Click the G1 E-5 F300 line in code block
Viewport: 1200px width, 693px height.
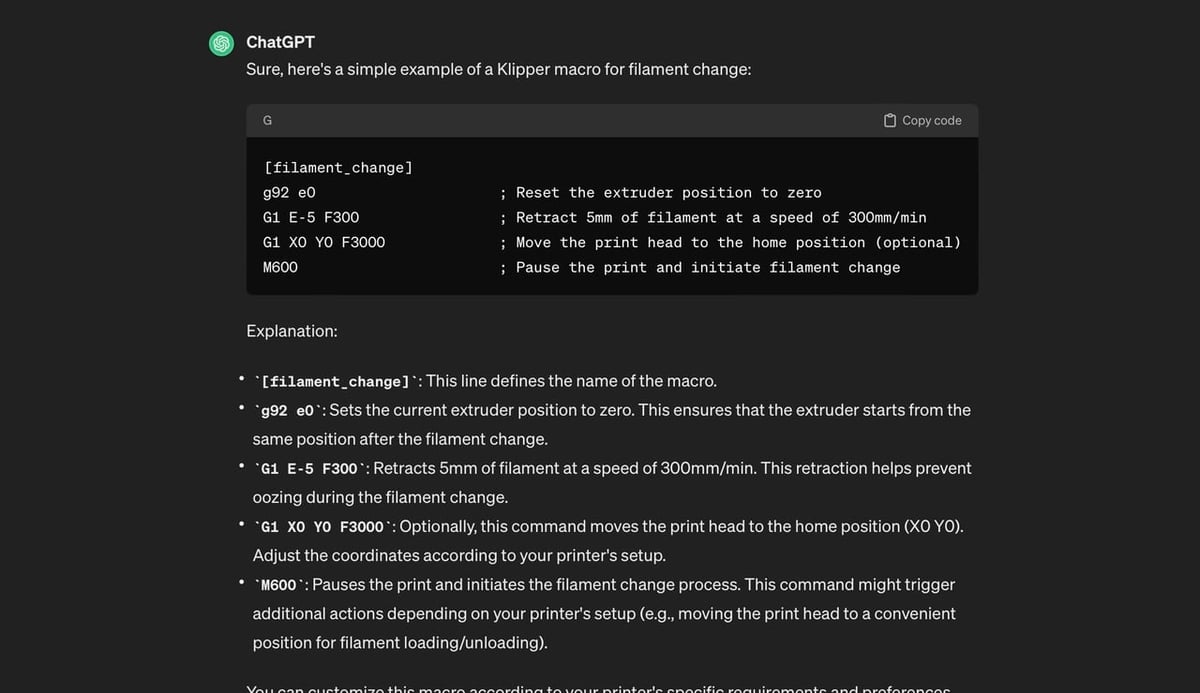point(311,218)
